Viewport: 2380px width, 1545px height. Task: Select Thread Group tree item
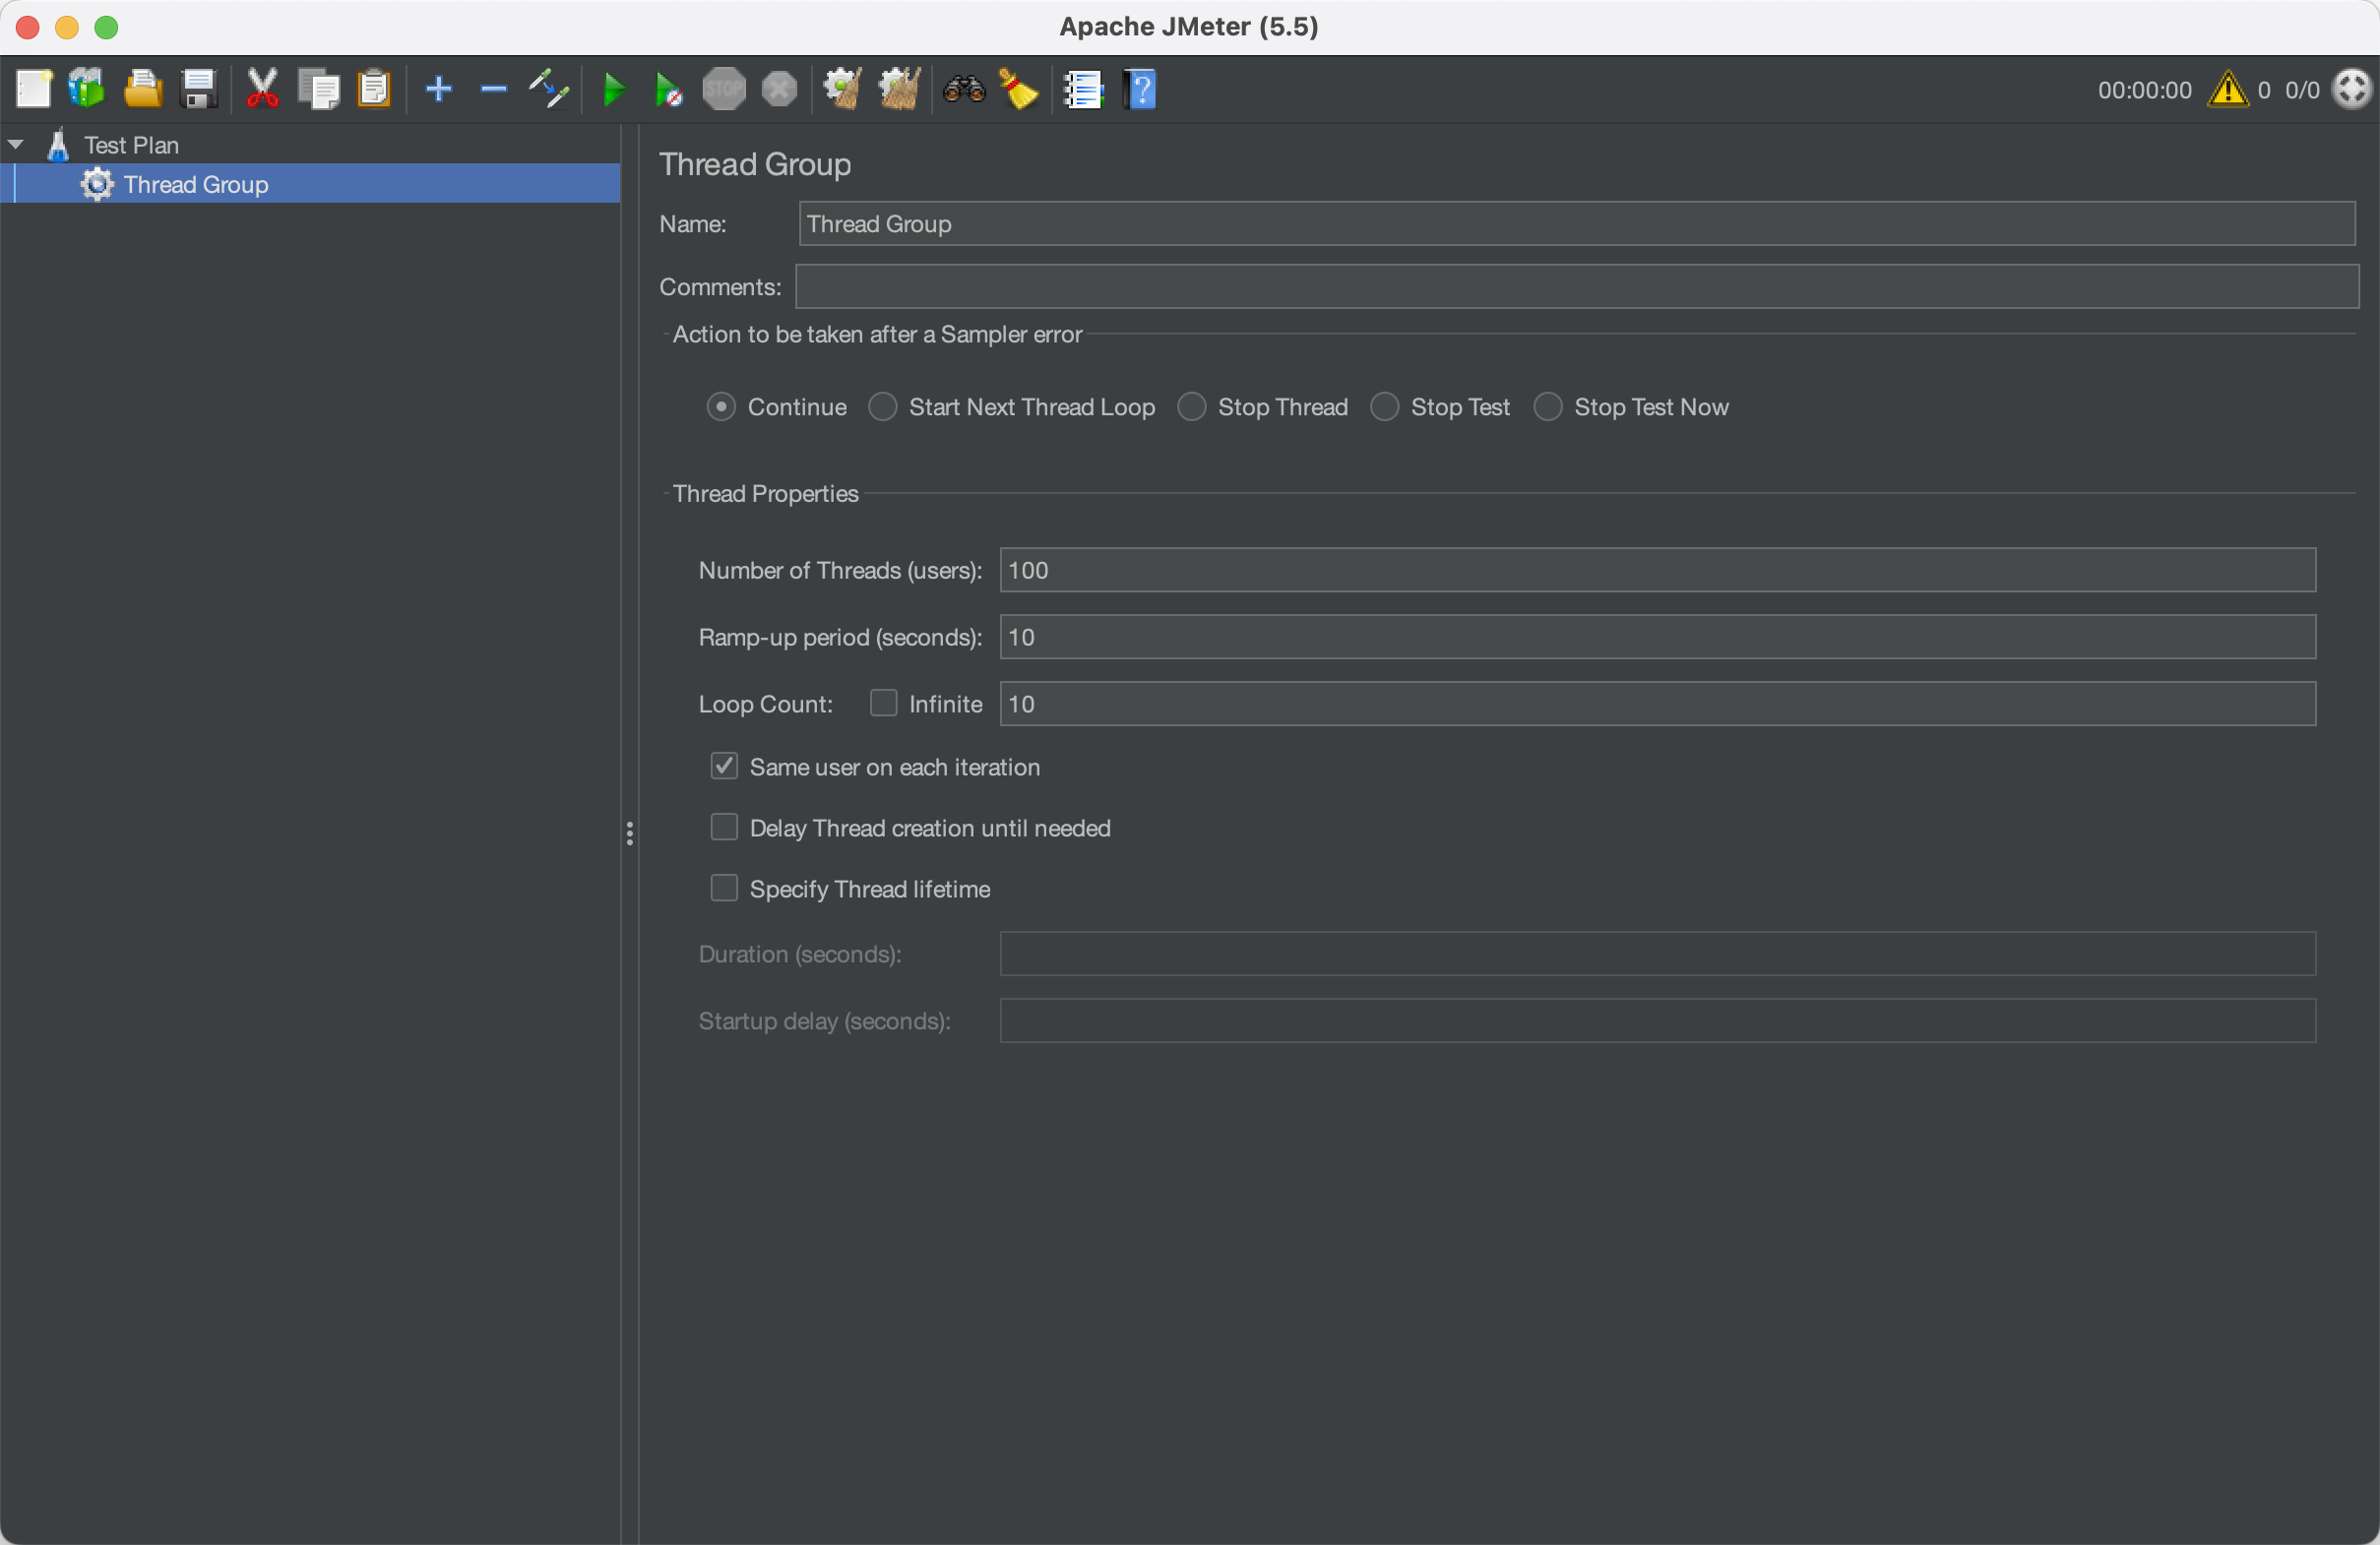pyautogui.click(x=196, y=184)
